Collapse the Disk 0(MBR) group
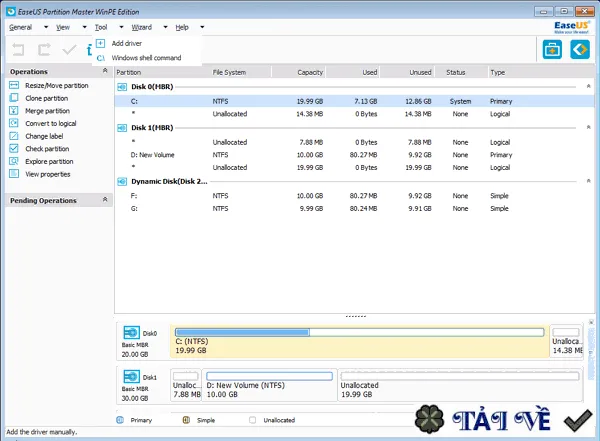This screenshot has width=600, height=441. point(589,86)
